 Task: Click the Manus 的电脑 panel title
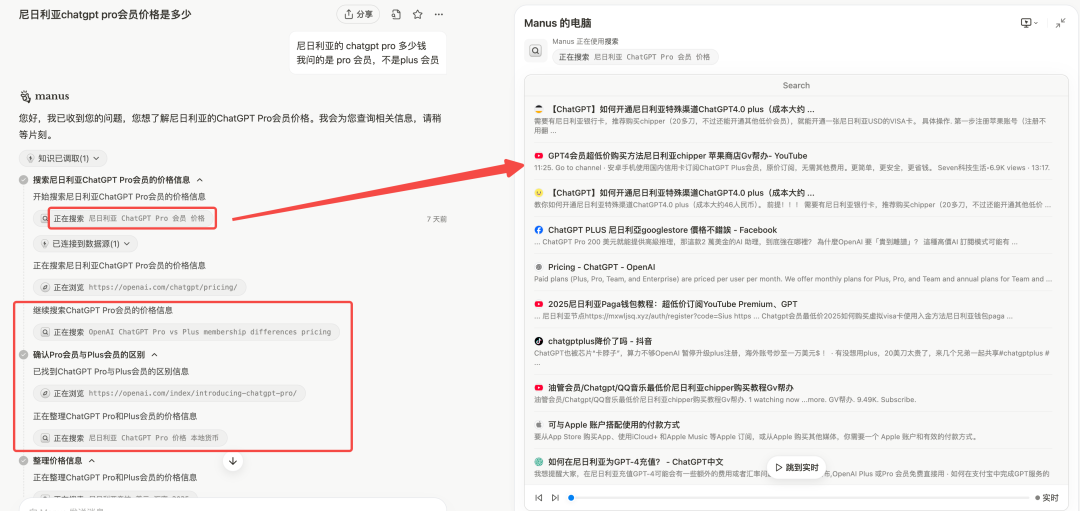557,23
